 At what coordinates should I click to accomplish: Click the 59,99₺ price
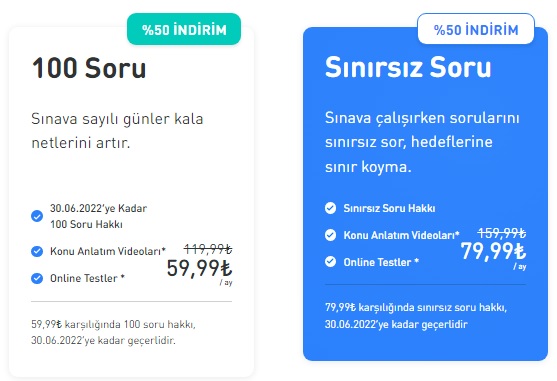click(x=199, y=268)
